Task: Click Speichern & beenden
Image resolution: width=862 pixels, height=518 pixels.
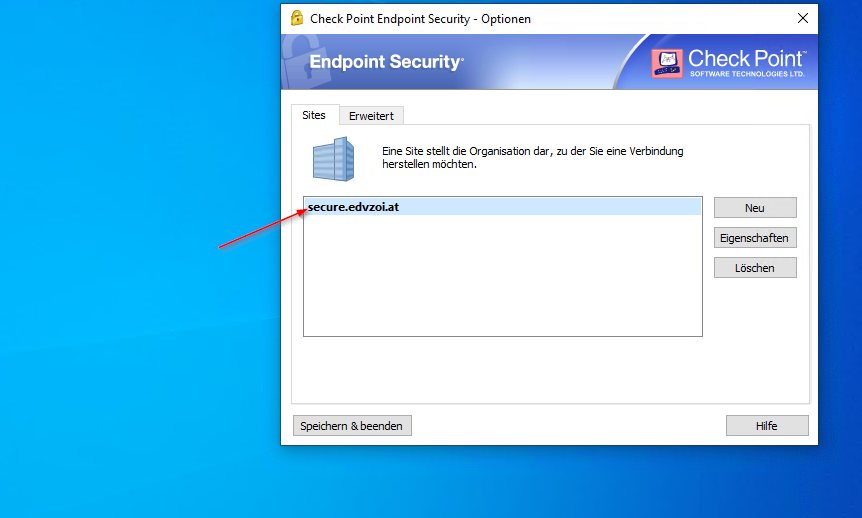Action: [351, 426]
